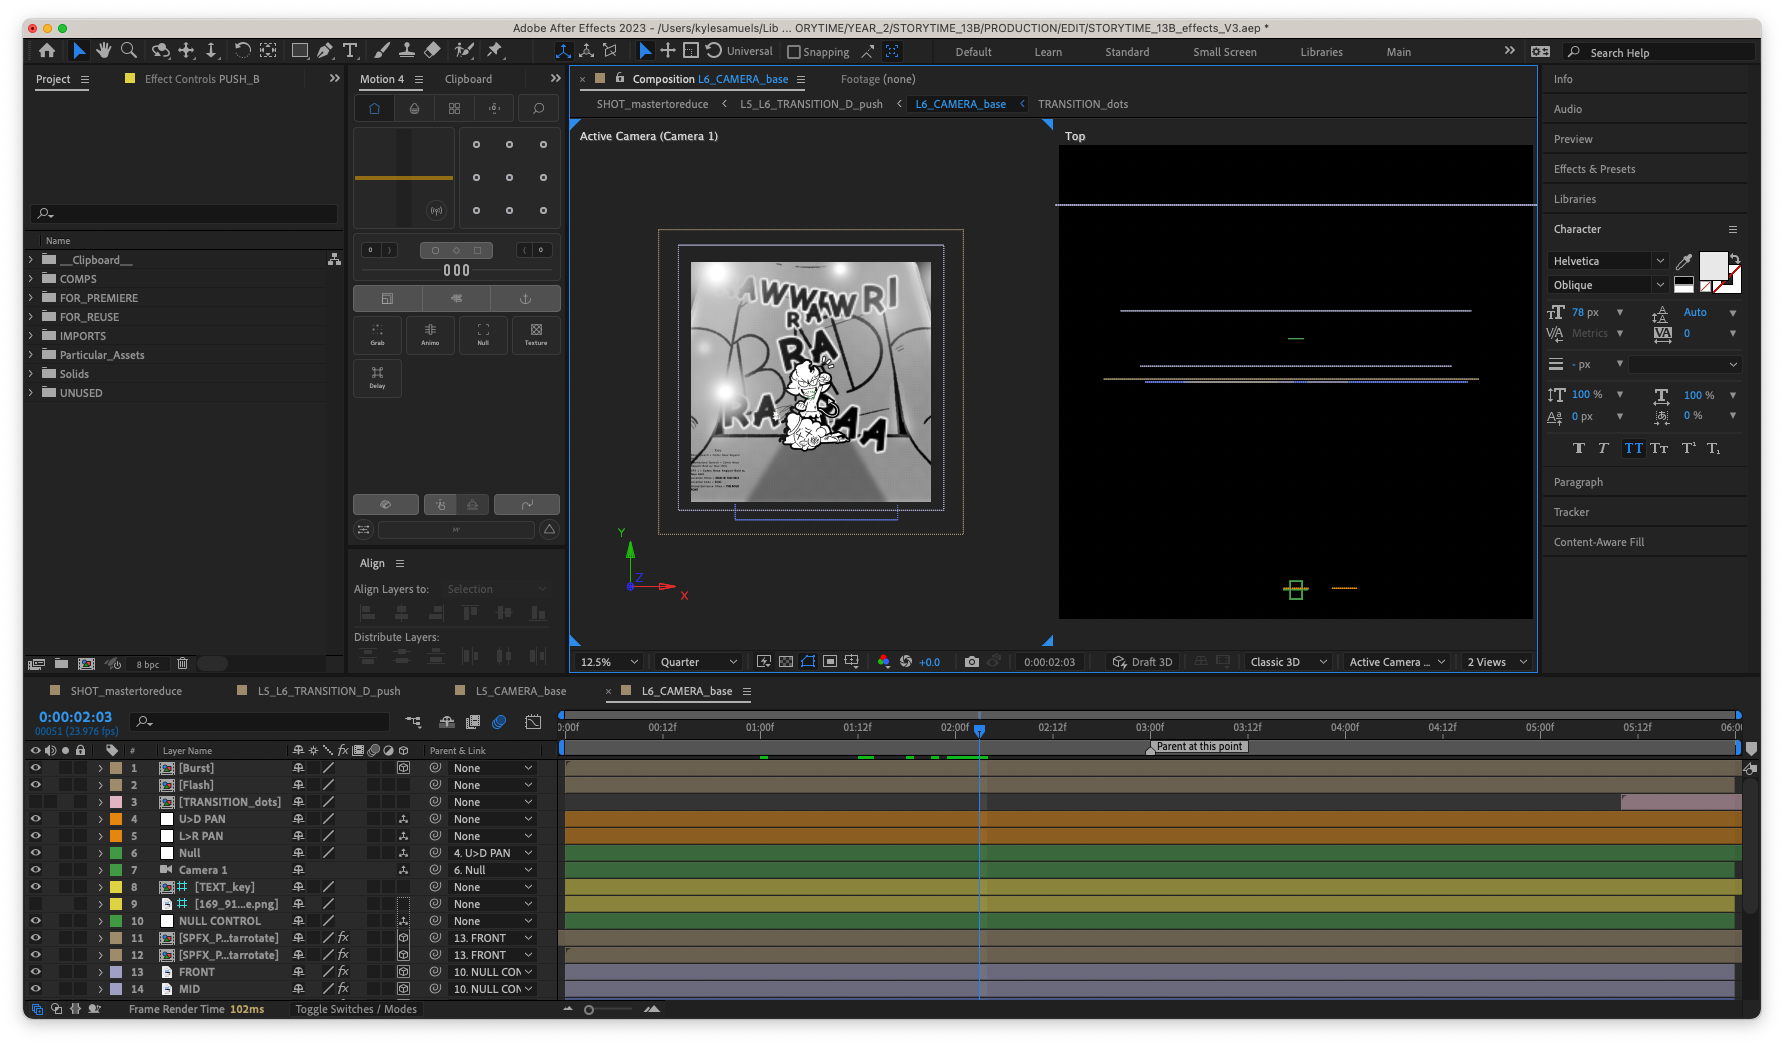
Task: Toggle 3D switch for FRONT layer
Action: pyautogui.click(x=403, y=972)
